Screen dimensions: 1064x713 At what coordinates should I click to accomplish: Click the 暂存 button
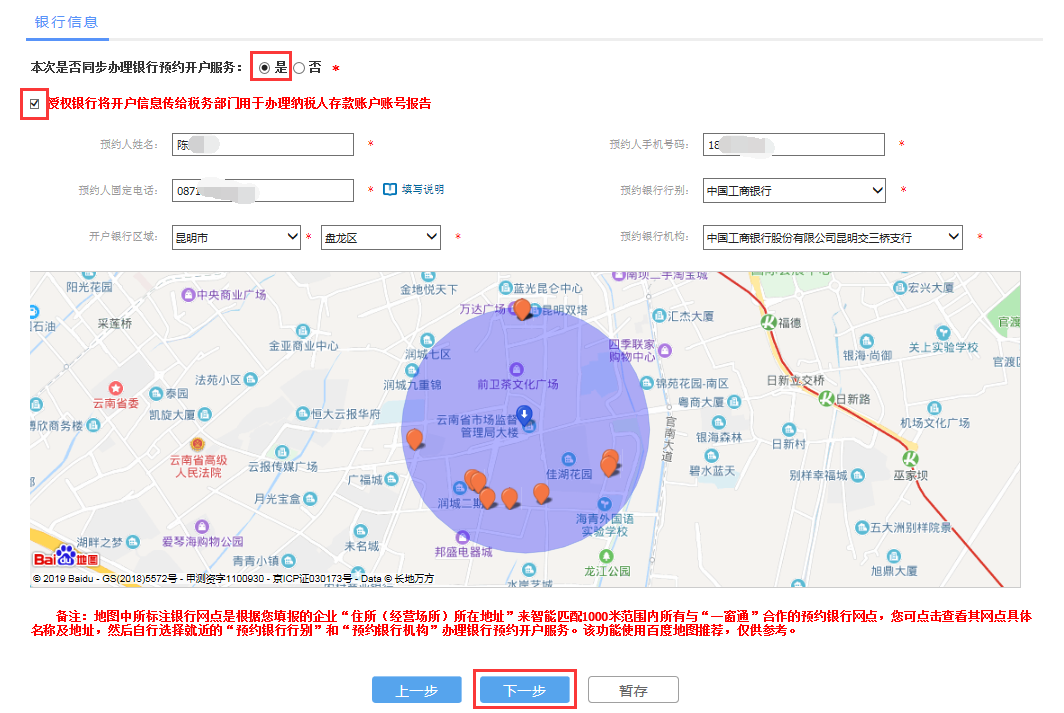click(x=633, y=690)
